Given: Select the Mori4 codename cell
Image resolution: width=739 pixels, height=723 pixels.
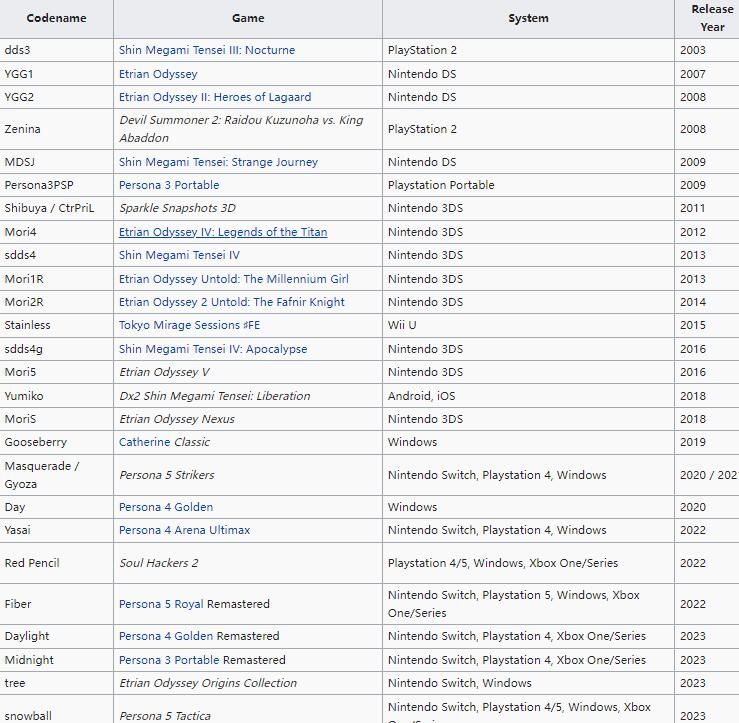Looking at the screenshot, I should [x=57, y=232].
